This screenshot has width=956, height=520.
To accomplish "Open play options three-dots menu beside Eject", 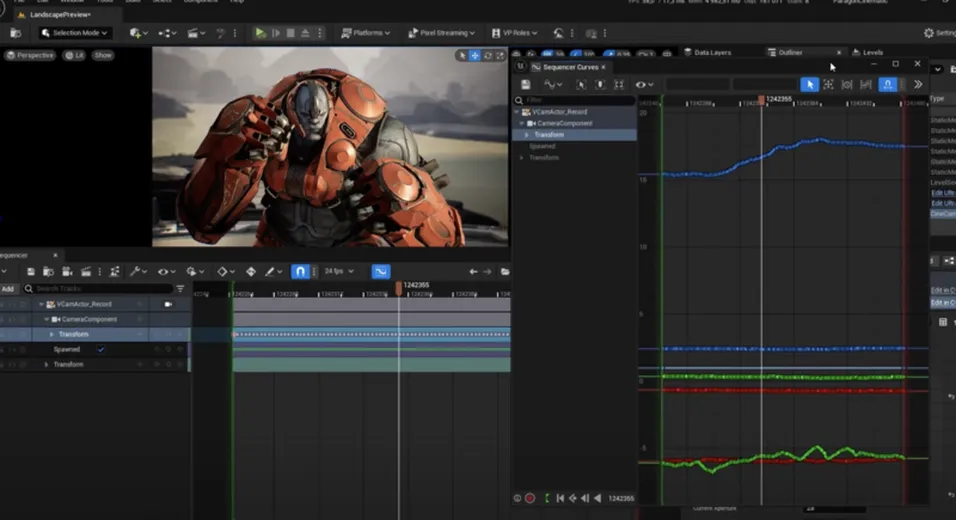I will click(x=319, y=33).
